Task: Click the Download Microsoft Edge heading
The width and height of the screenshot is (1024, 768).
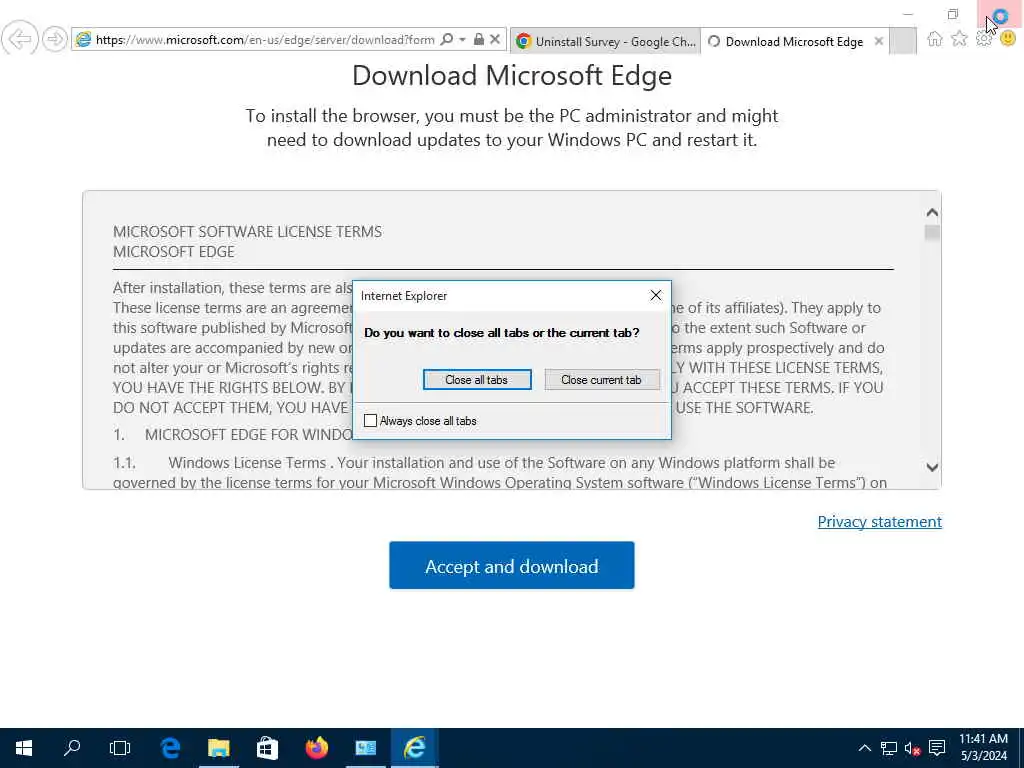Action: click(512, 75)
